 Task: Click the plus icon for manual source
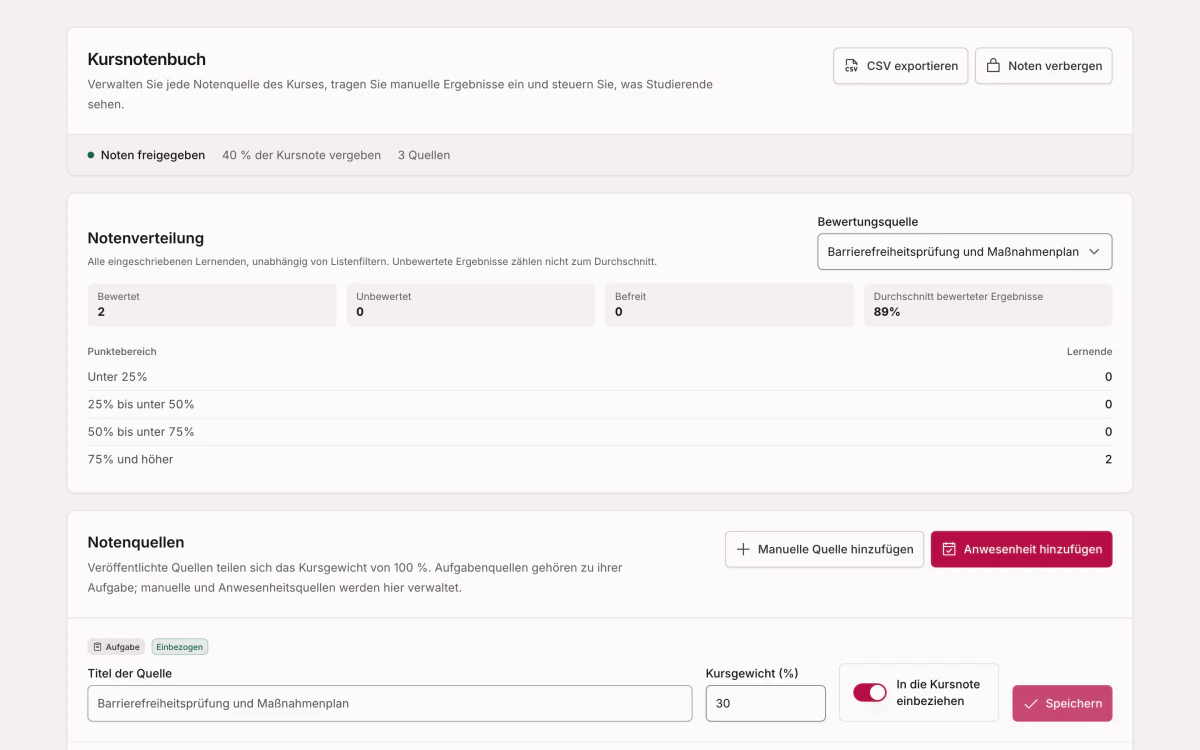[x=743, y=549]
